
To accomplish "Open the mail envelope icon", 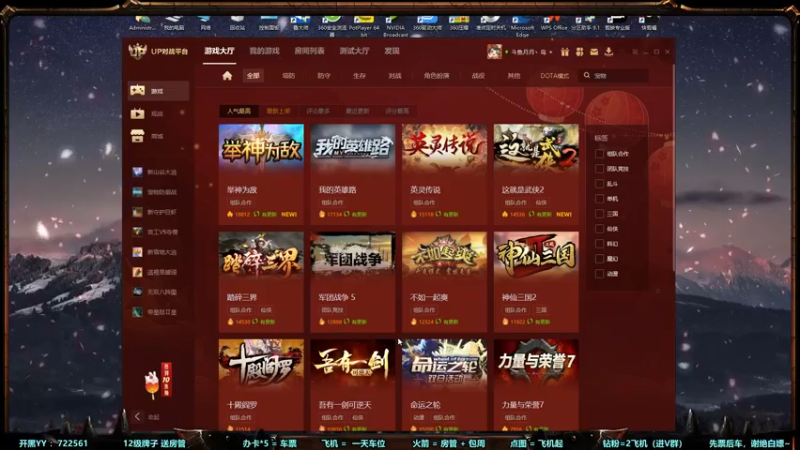I will tap(594, 52).
